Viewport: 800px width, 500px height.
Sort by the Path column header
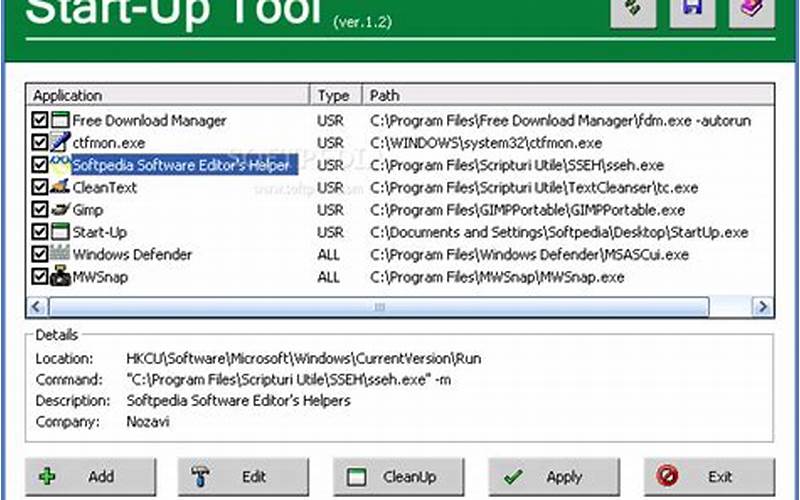[568, 95]
